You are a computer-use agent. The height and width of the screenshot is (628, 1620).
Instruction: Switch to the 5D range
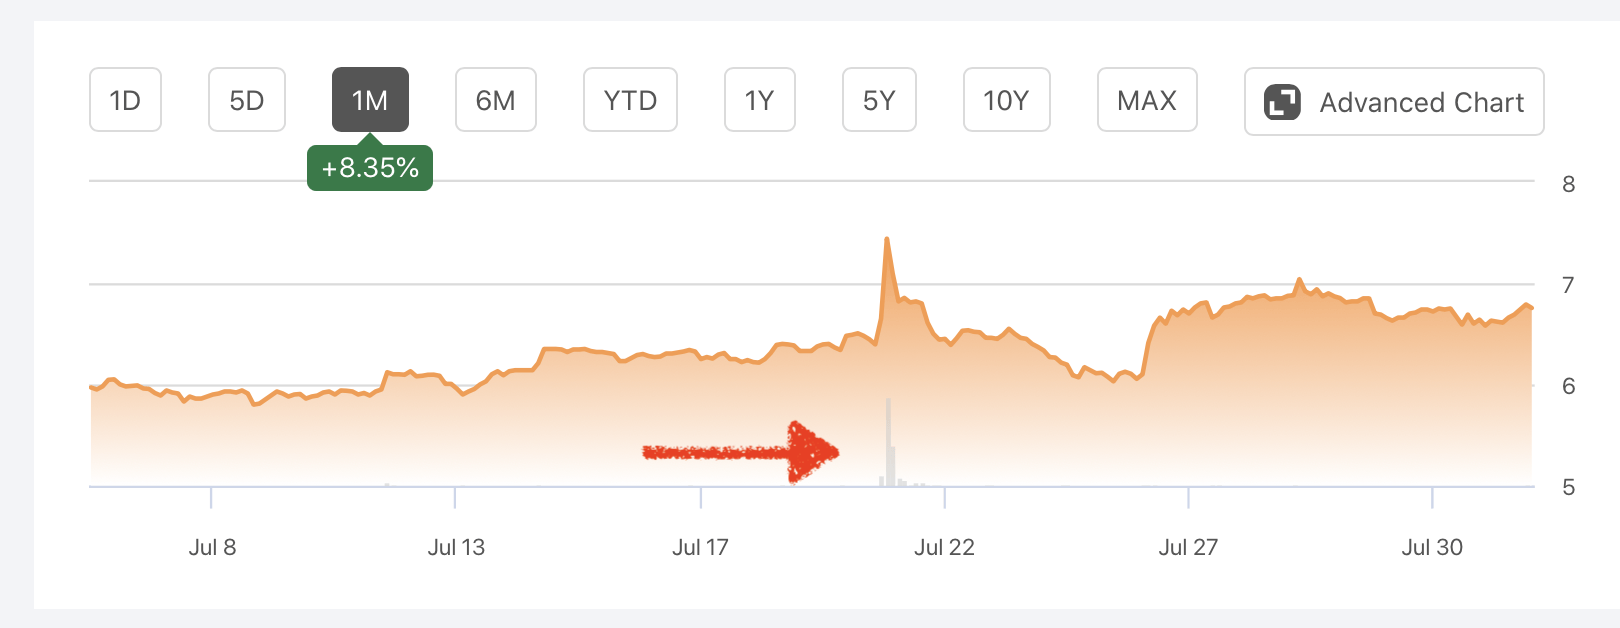point(247,100)
